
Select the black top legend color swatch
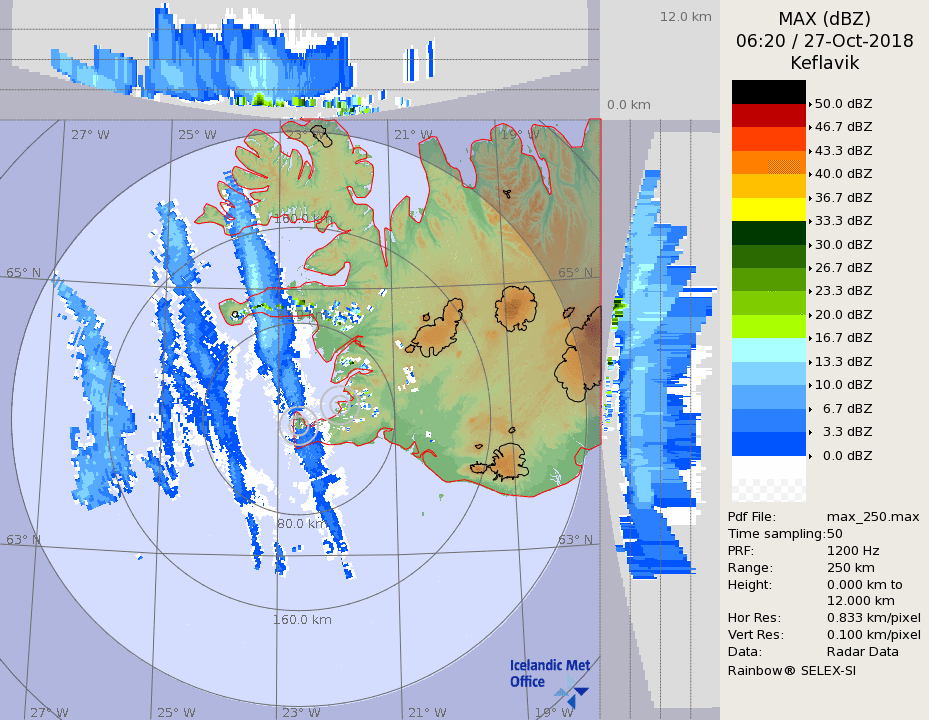point(768,91)
